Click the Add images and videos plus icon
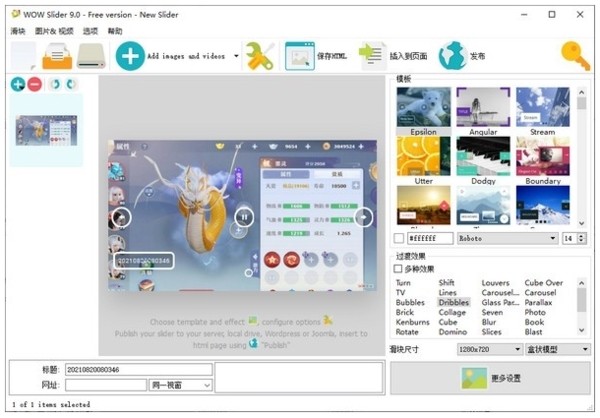The height and width of the screenshot is (418, 600). pyautogui.click(x=130, y=55)
